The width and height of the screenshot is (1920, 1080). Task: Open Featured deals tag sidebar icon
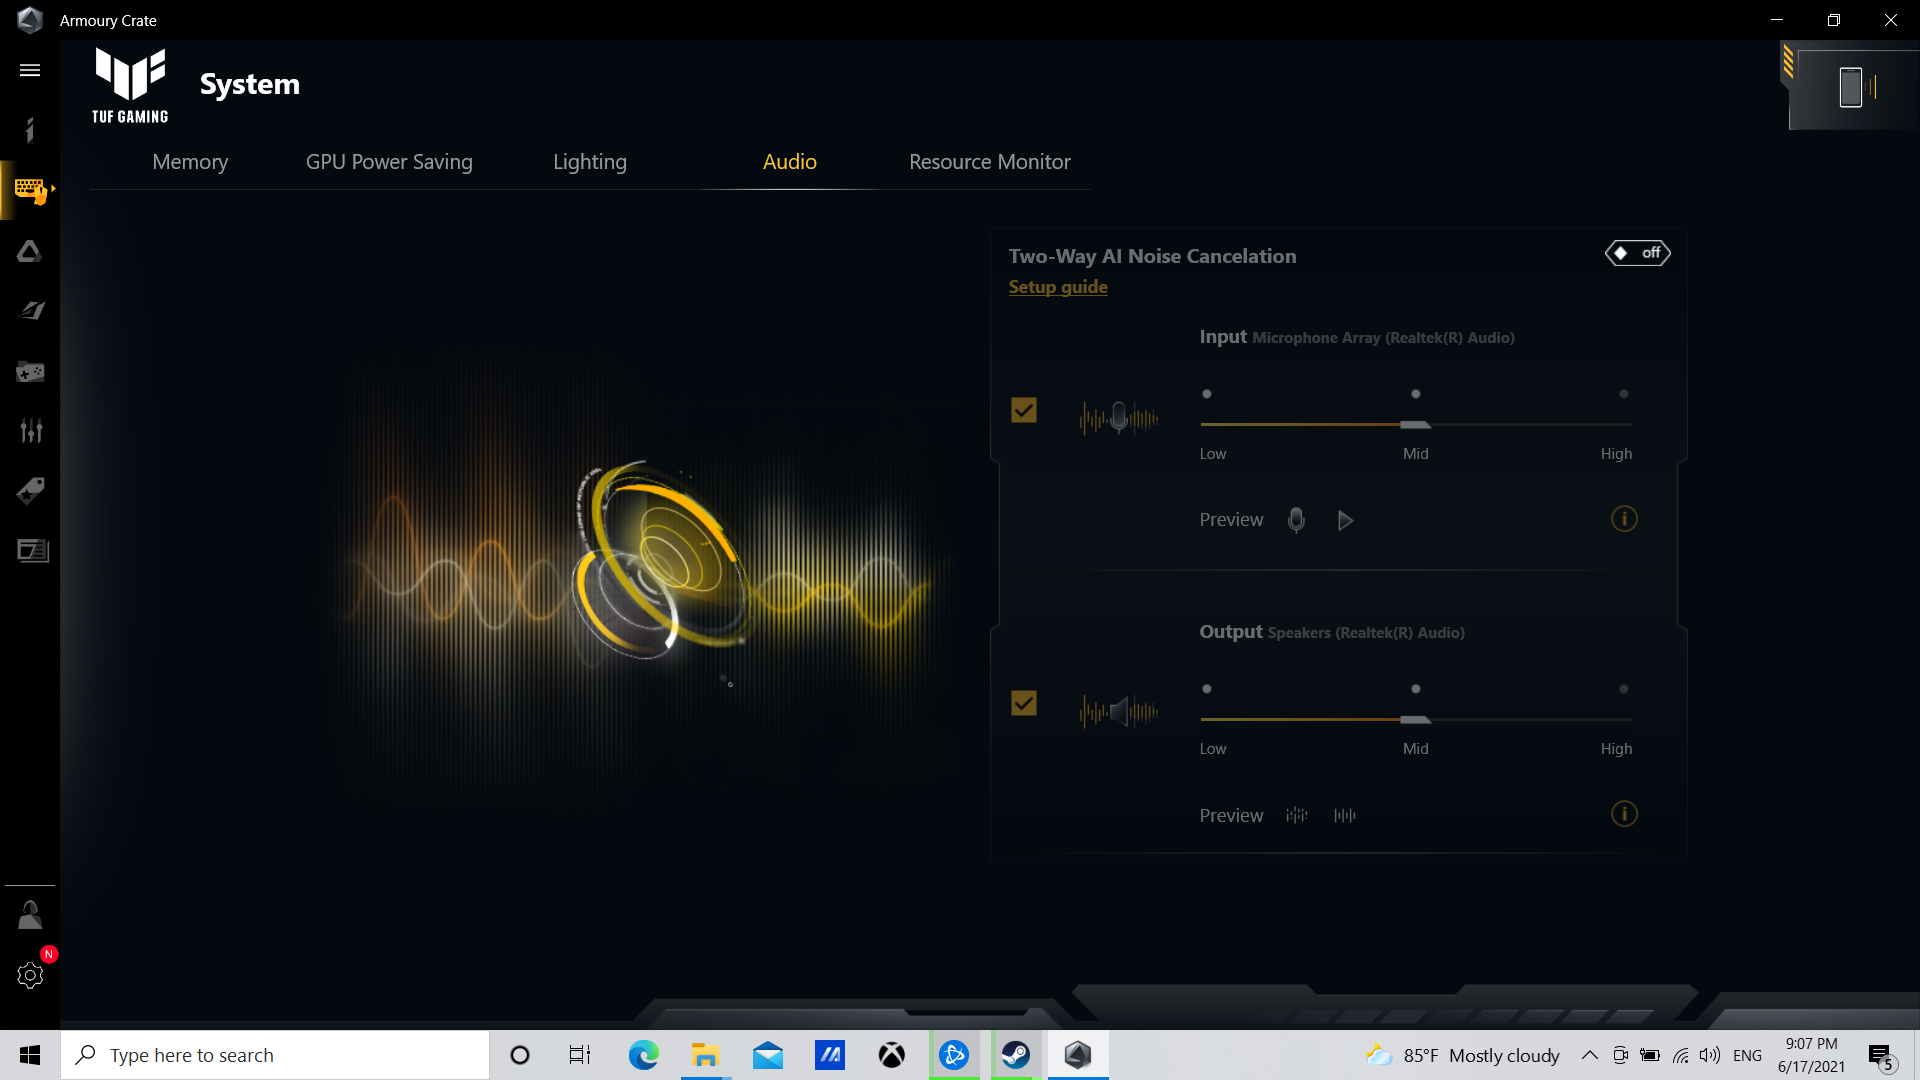(x=30, y=491)
